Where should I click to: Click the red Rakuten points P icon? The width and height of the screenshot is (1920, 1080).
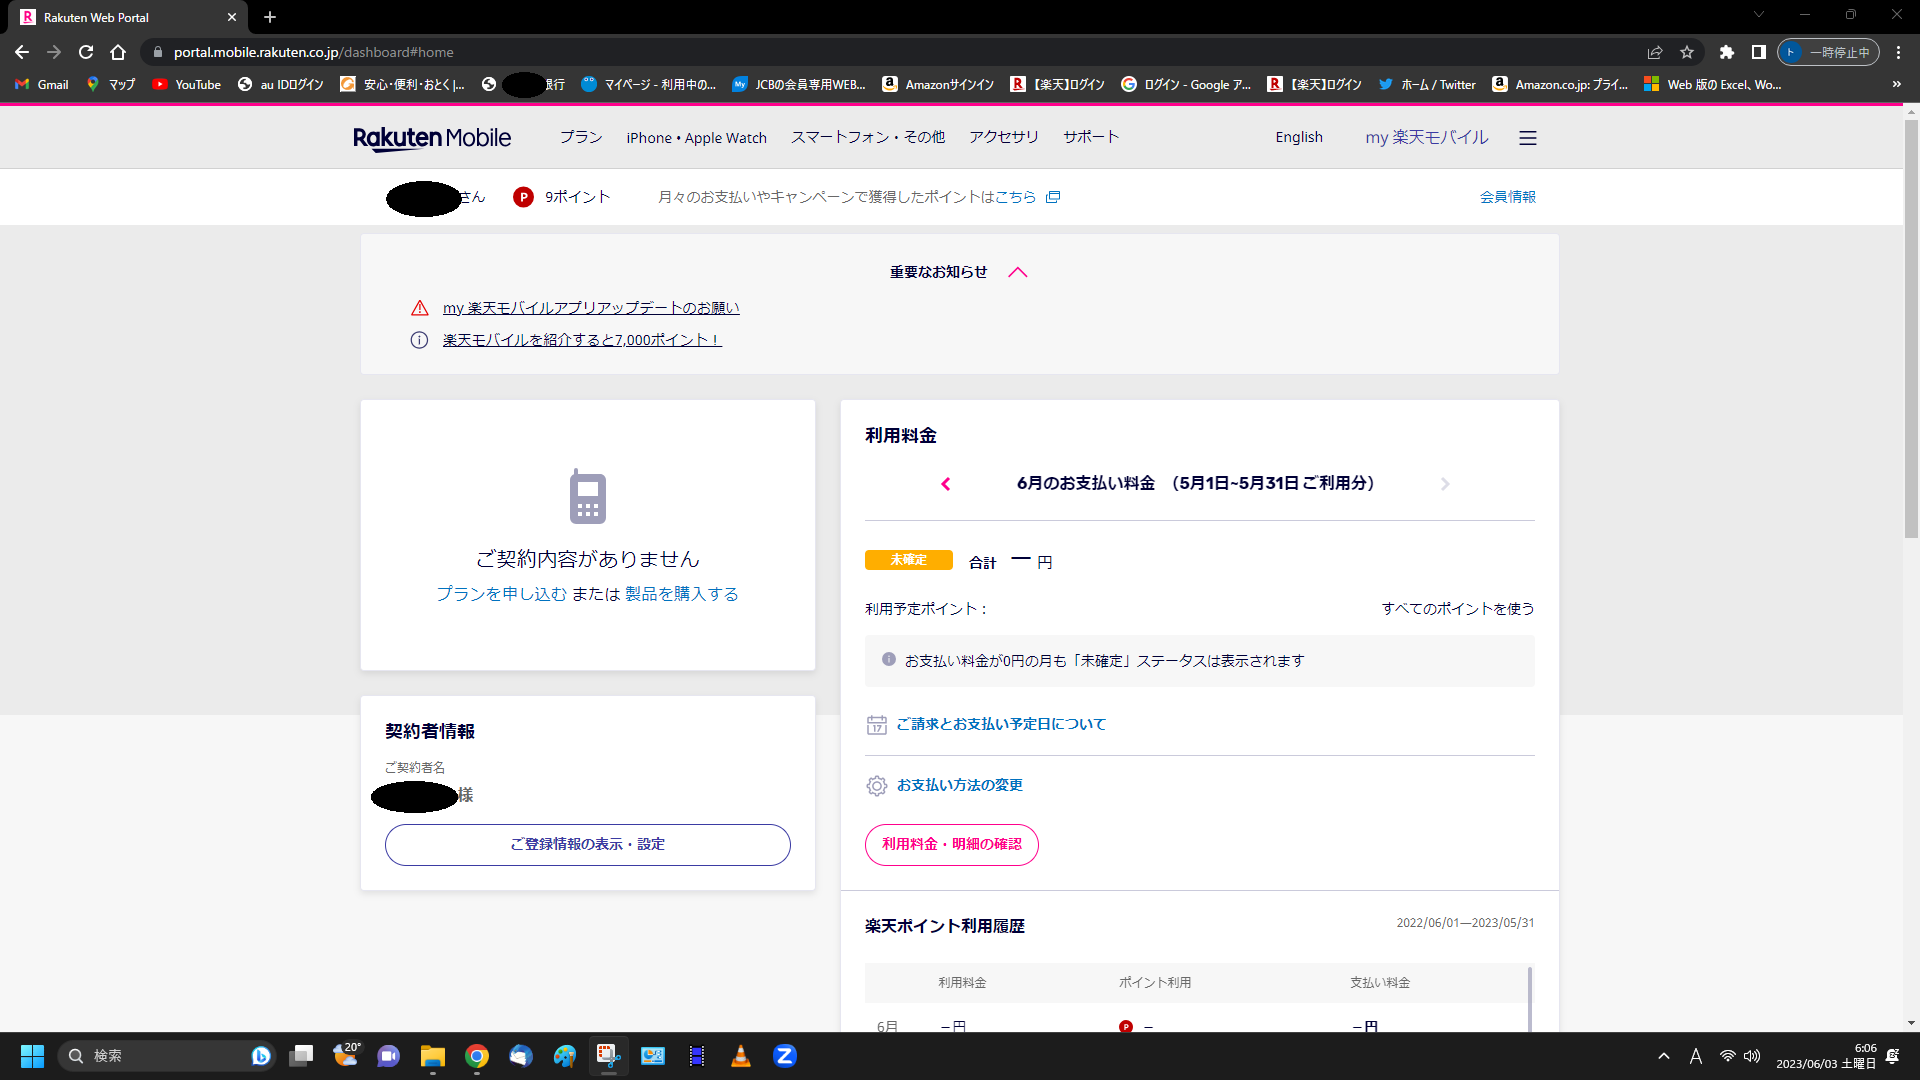click(523, 197)
